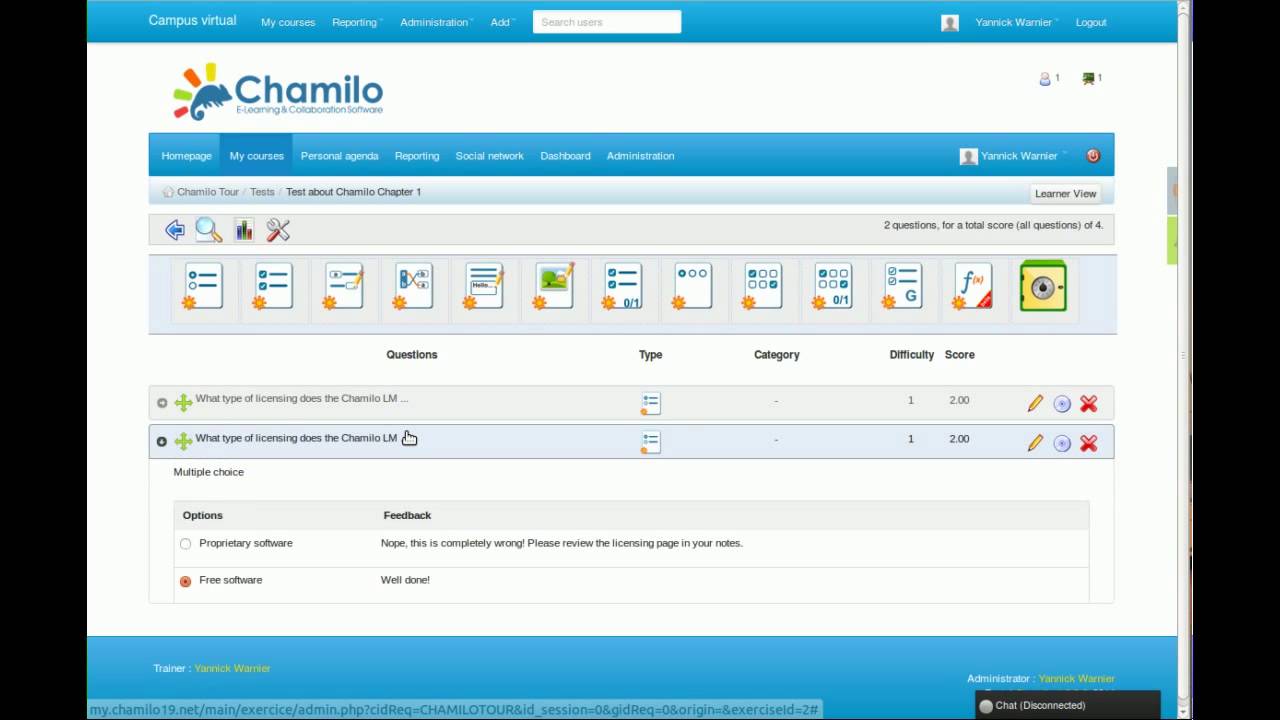Go to the Homepage tab

pyautogui.click(x=186, y=156)
